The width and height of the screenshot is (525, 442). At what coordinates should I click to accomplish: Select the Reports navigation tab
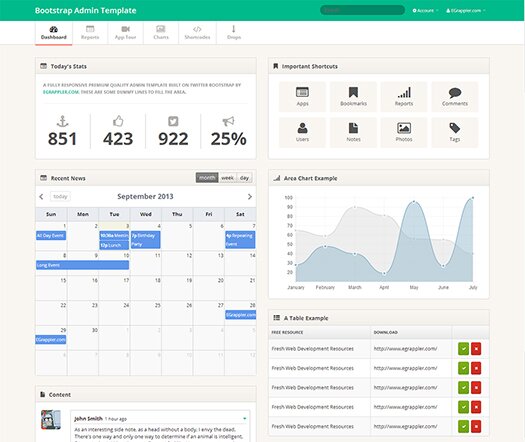90,33
